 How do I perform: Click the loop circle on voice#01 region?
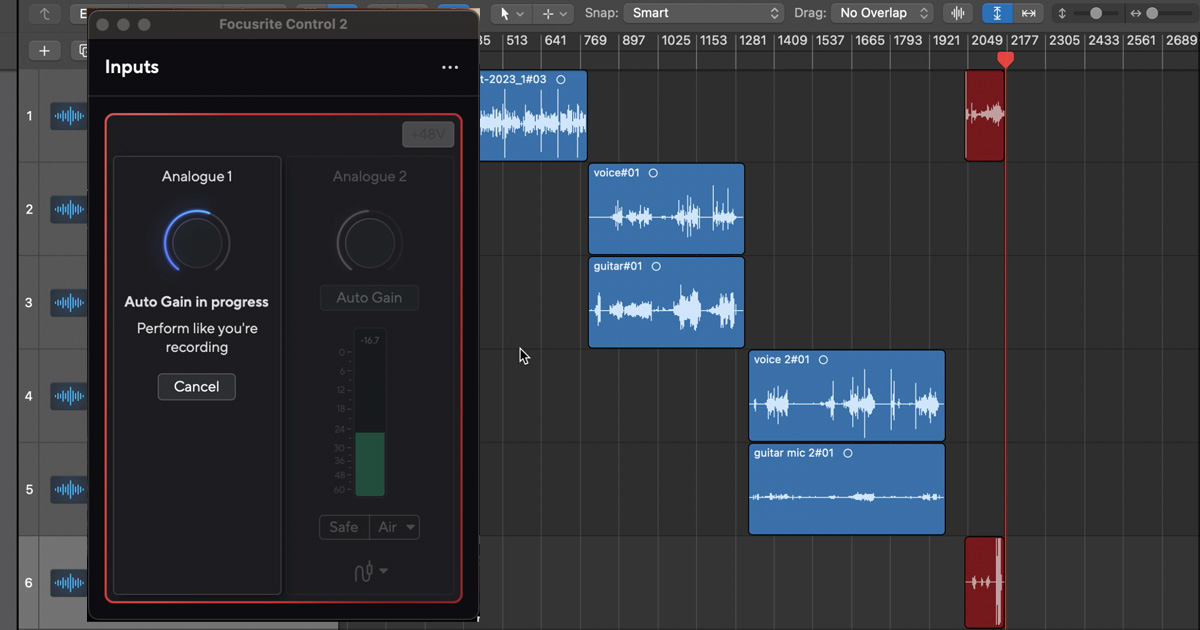point(653,173)
